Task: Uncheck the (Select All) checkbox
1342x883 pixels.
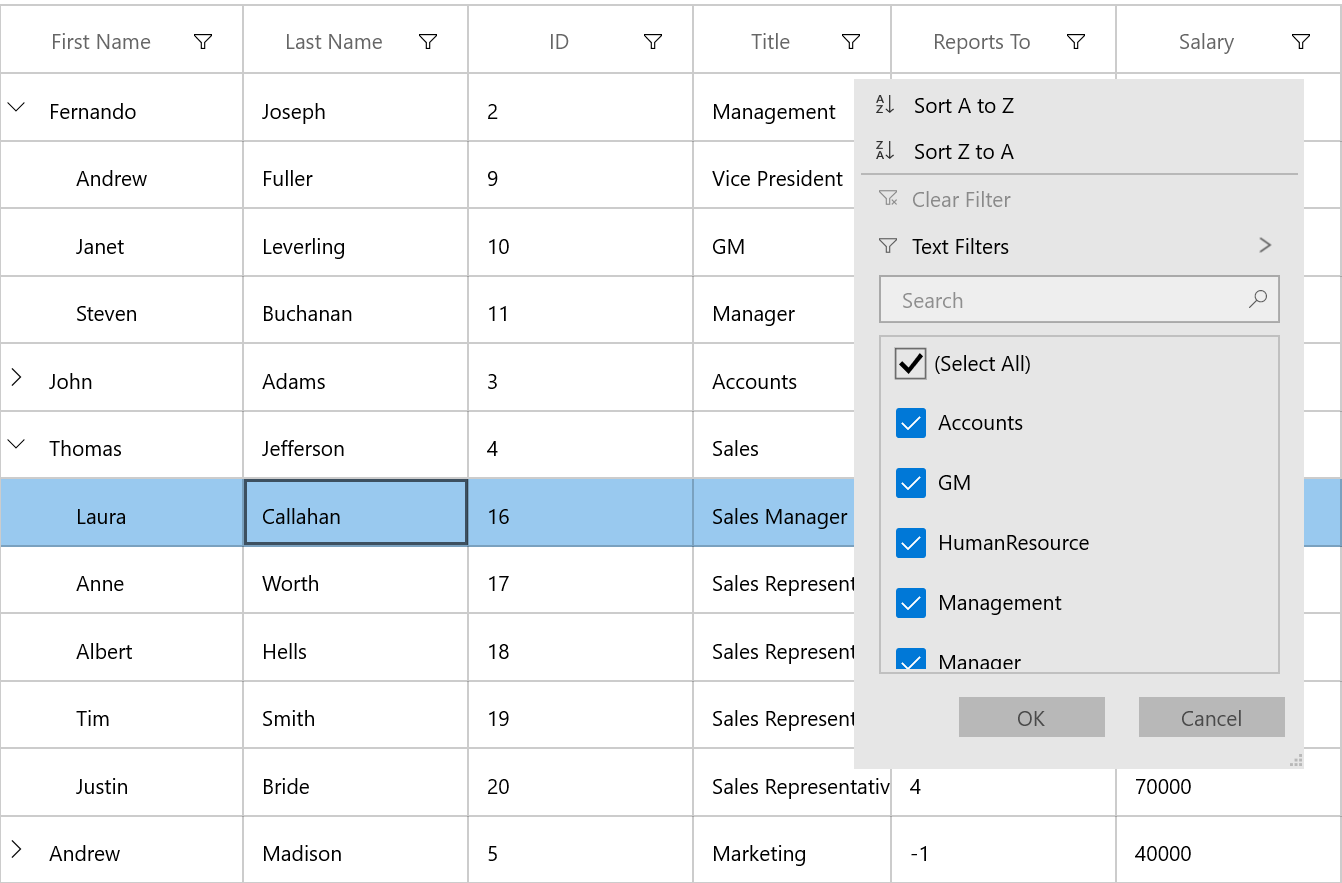Action: click(x=911, y=364)
